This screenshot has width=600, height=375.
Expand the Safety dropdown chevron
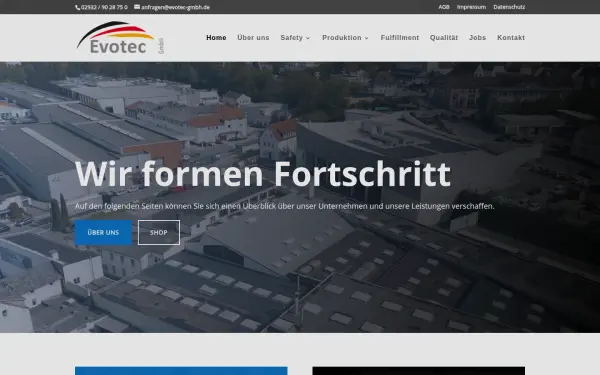(x=308, y=38)
